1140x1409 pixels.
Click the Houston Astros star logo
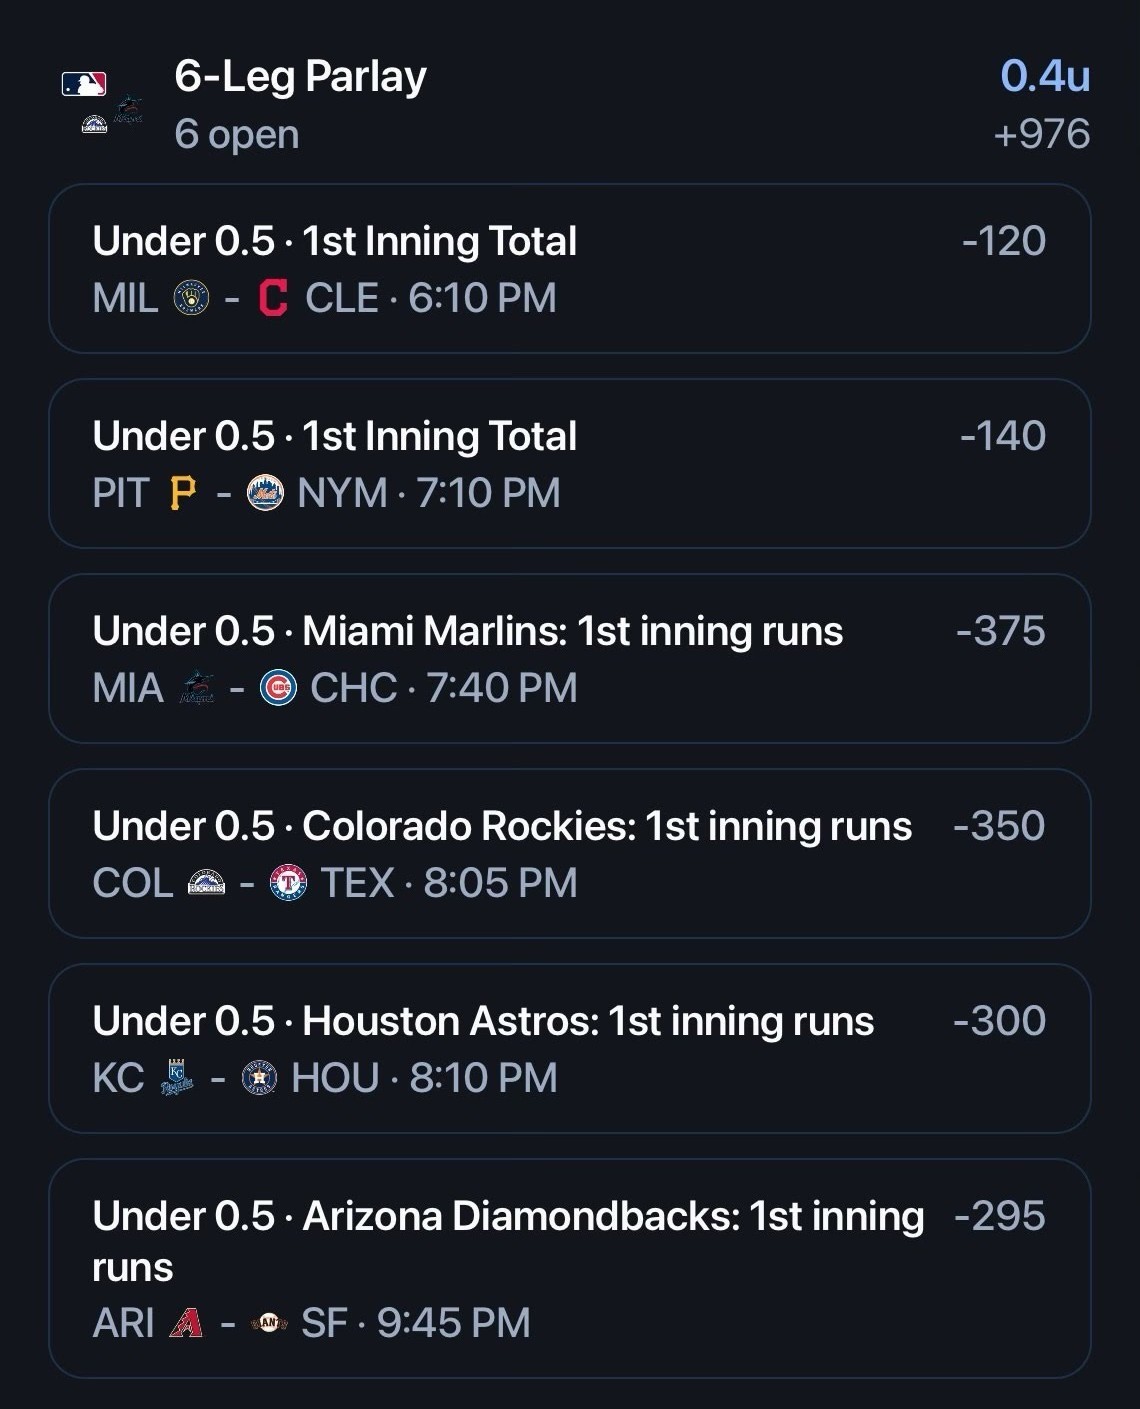[x=259, y=1078]
